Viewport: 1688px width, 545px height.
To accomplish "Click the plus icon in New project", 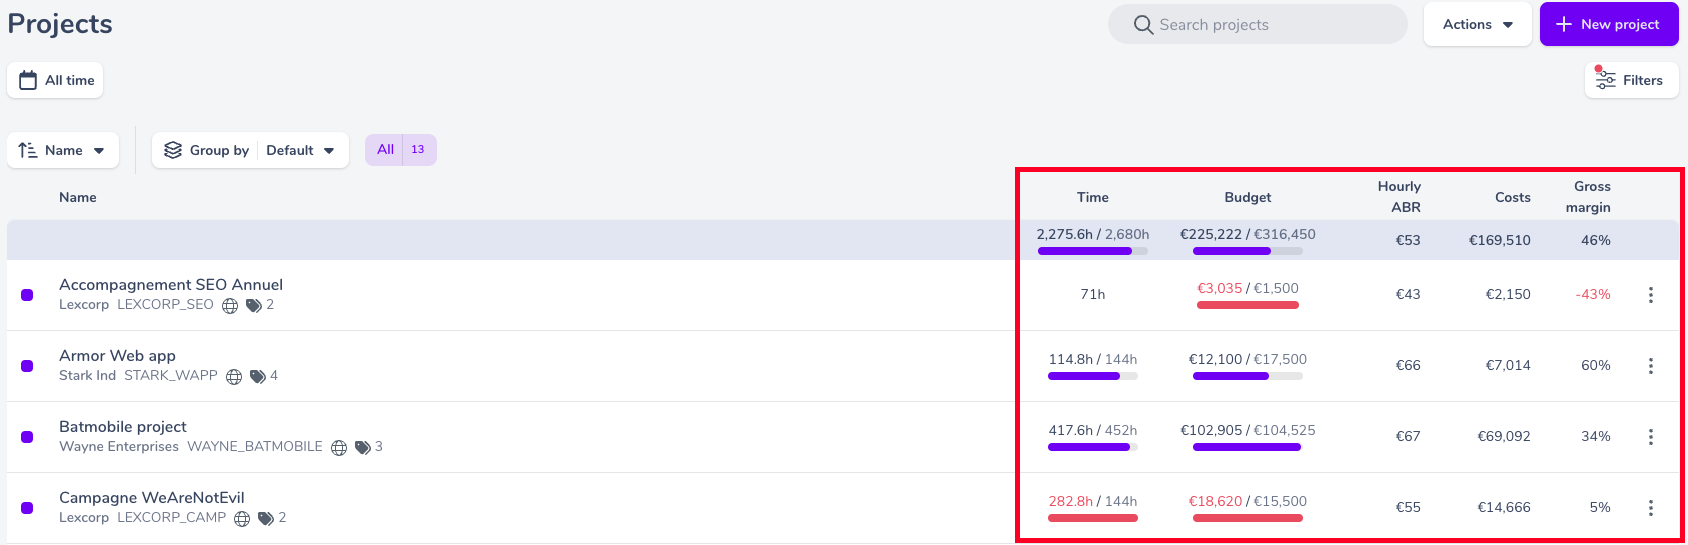I will 1564,24.
